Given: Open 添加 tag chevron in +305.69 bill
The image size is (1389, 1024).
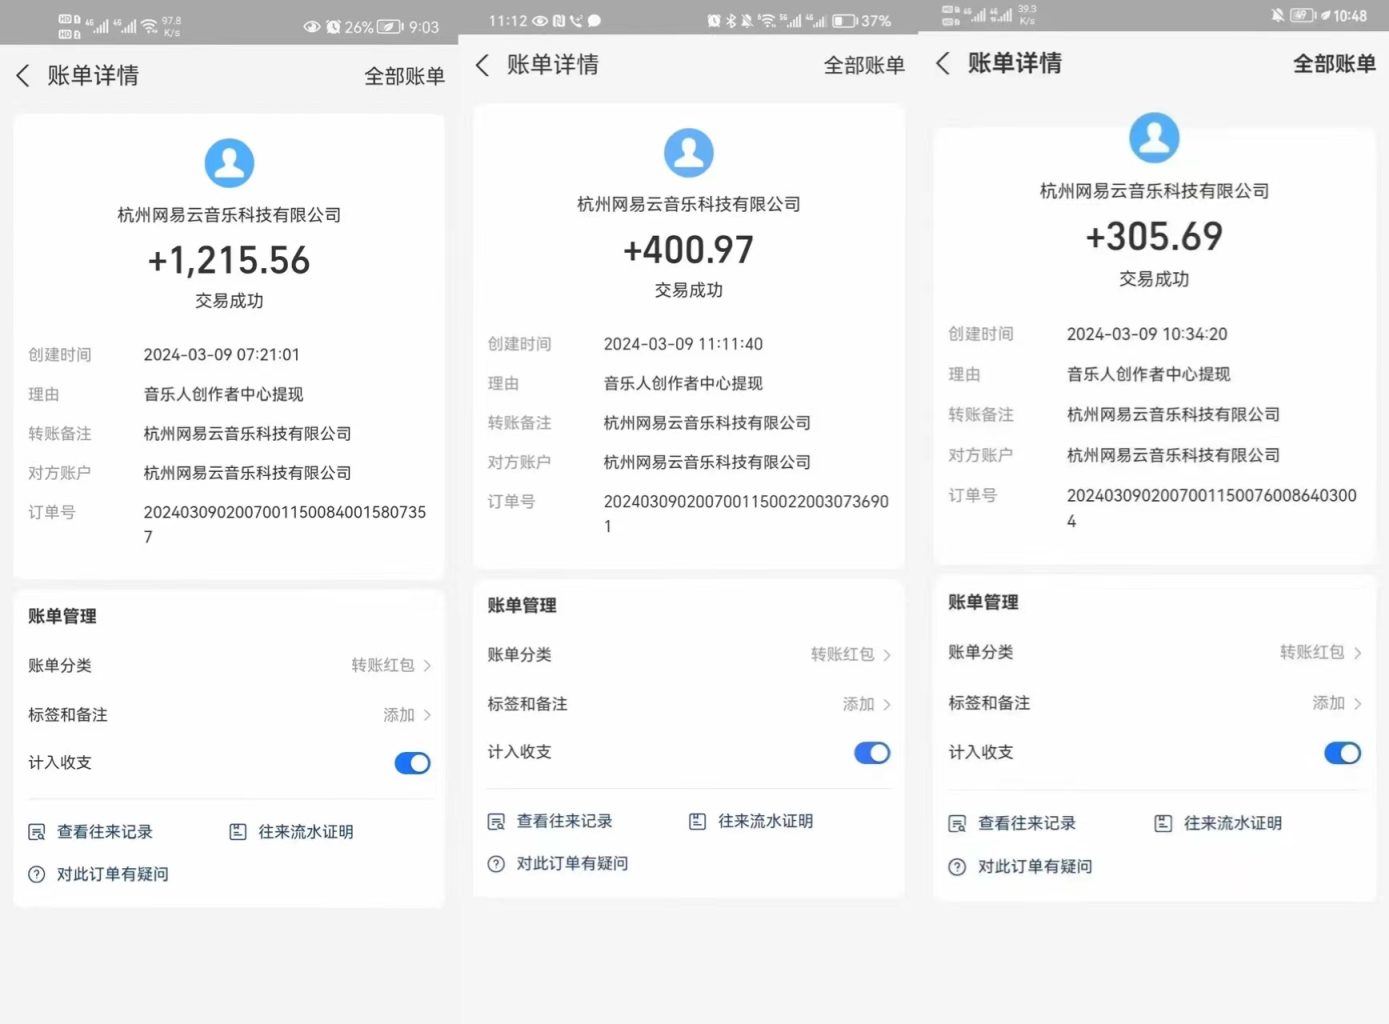Looking at the screenshot, I should click(1357, 704).
